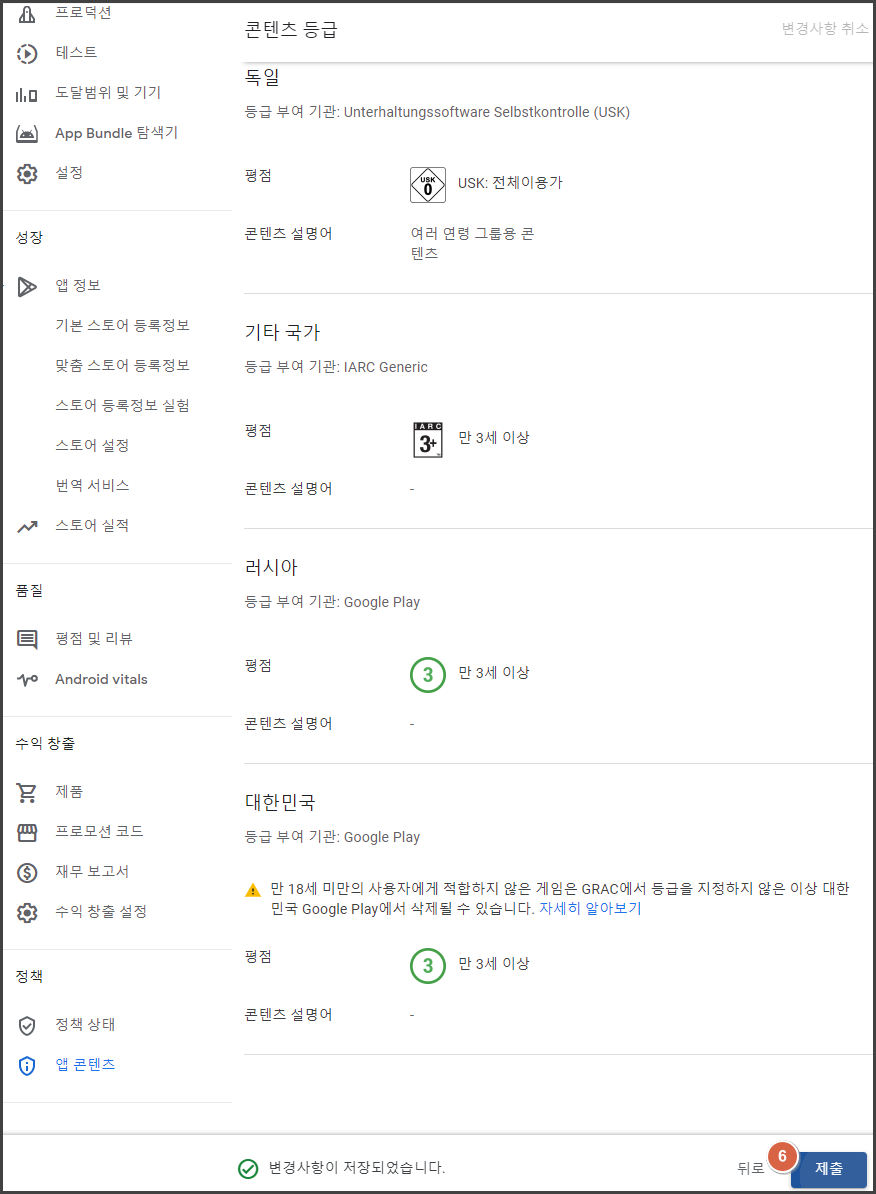Open the 자세히 알아보기 link

tap(590, 909)
